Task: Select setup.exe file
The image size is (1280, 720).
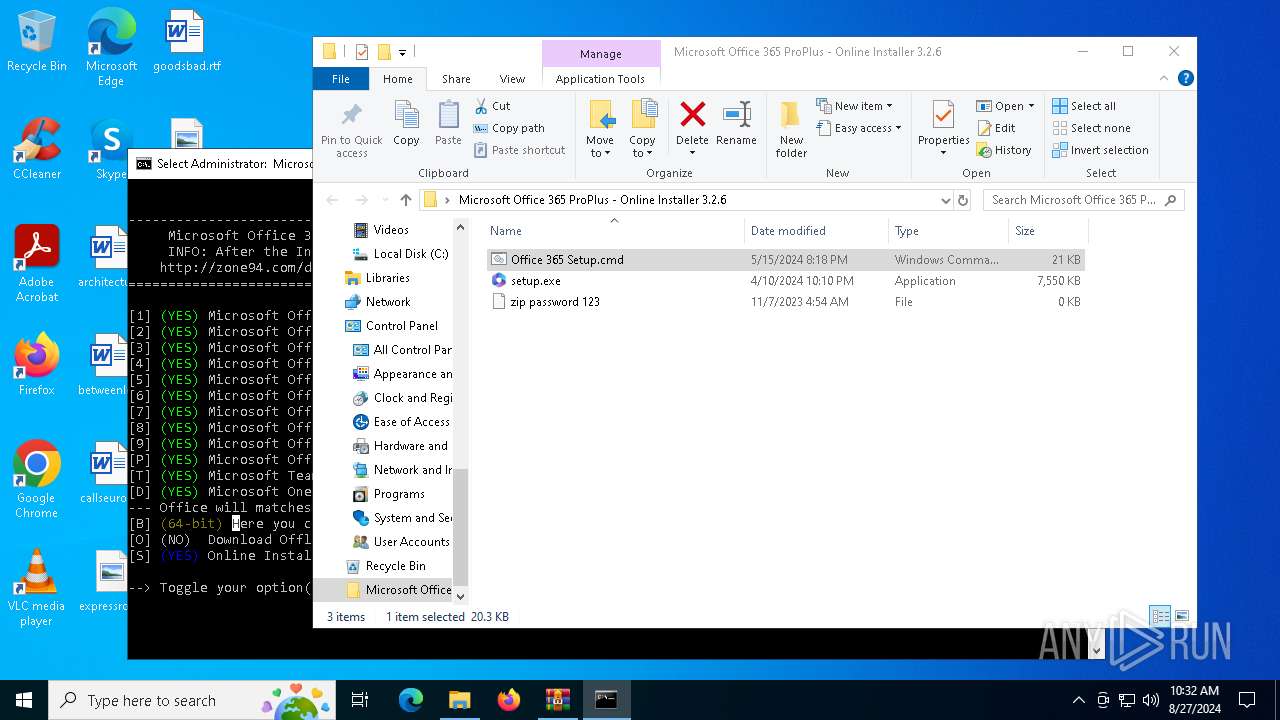Action: 786,281
